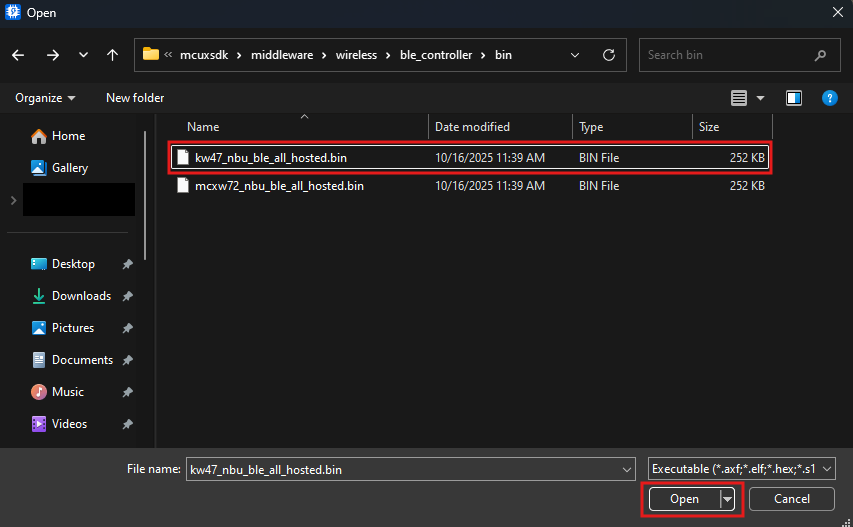Screen dimensions: 853x527
Task: Expand the file type filter dropdown
Action: (x=741, y=469)
